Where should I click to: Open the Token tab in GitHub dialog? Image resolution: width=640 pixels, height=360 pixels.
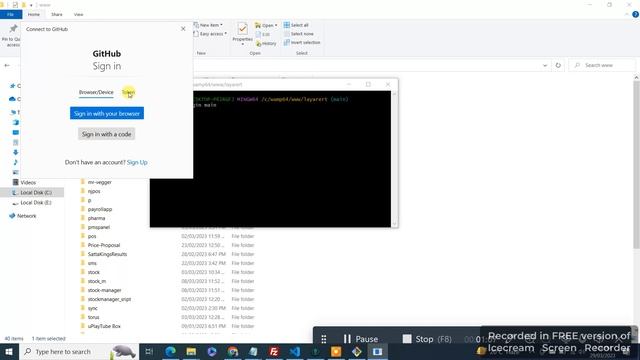tap(128, 92)
